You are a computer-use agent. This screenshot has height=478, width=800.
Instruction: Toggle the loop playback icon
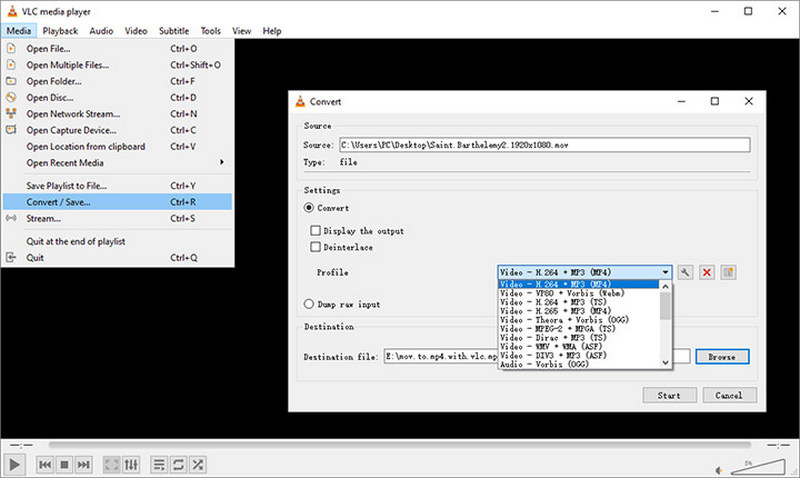pos(178,465)
